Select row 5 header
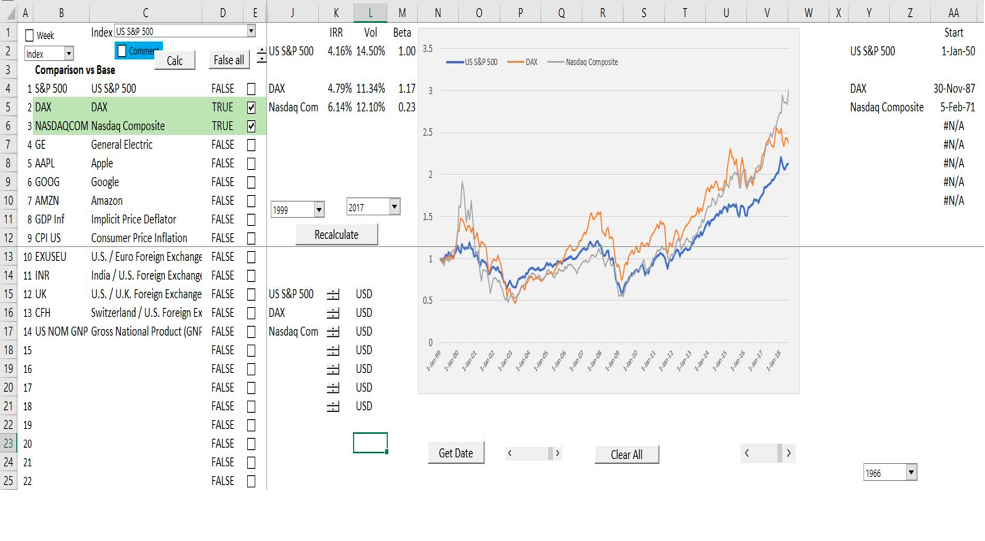This screenshot has width=985, height=541. point(8,107)
